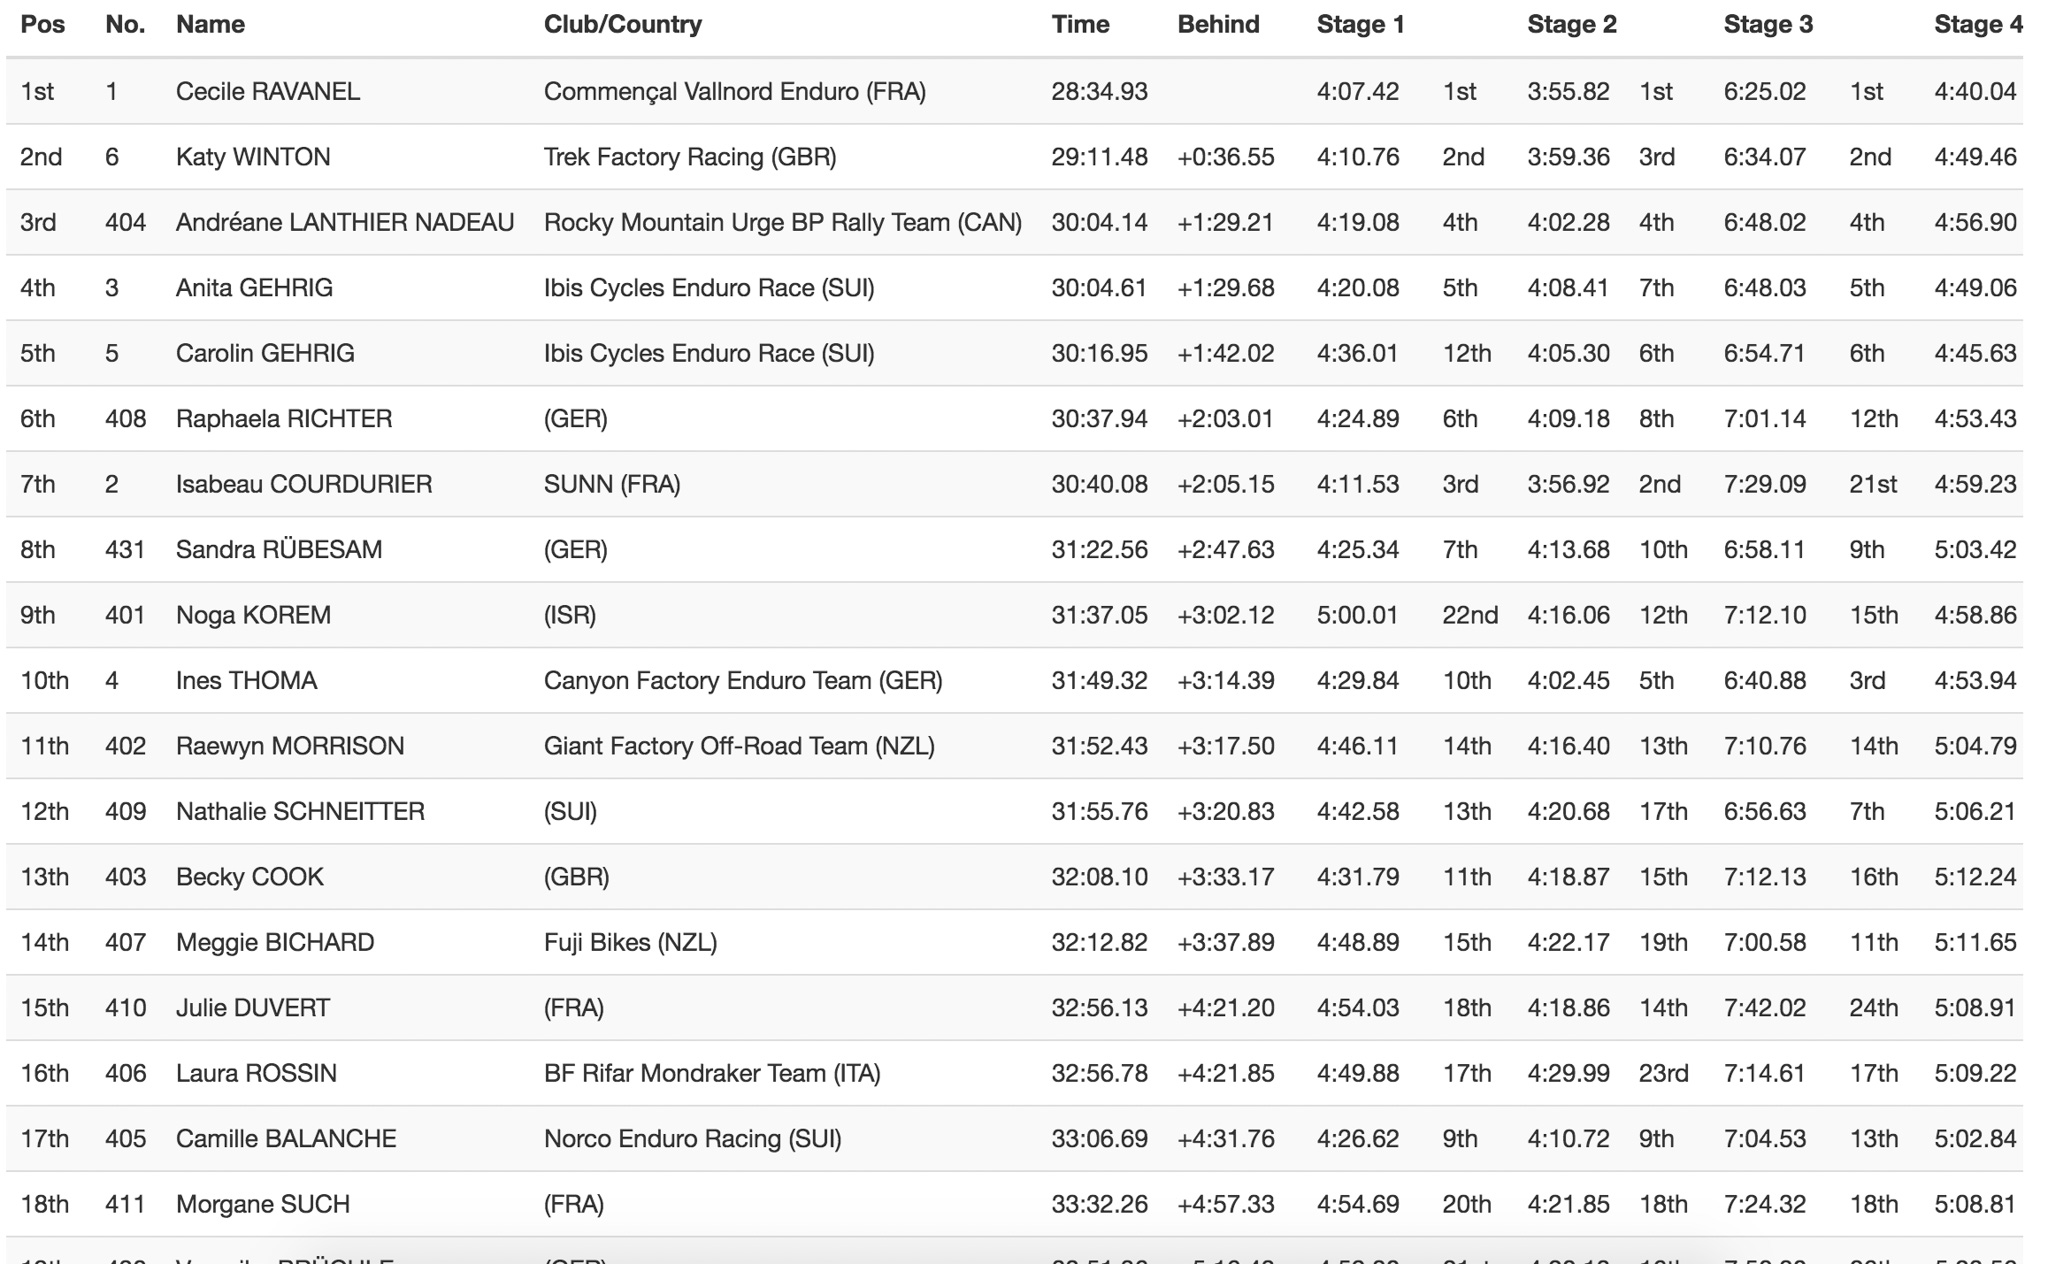Click Noga KOREM's total time 31:37.05
This screenshot has height=1264, width=2048.
(1099, 615)
